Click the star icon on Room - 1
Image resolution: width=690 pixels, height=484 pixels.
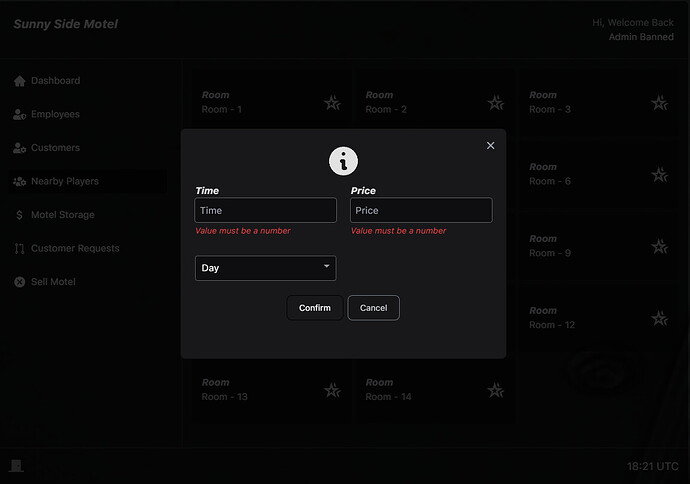click(332, 103)
